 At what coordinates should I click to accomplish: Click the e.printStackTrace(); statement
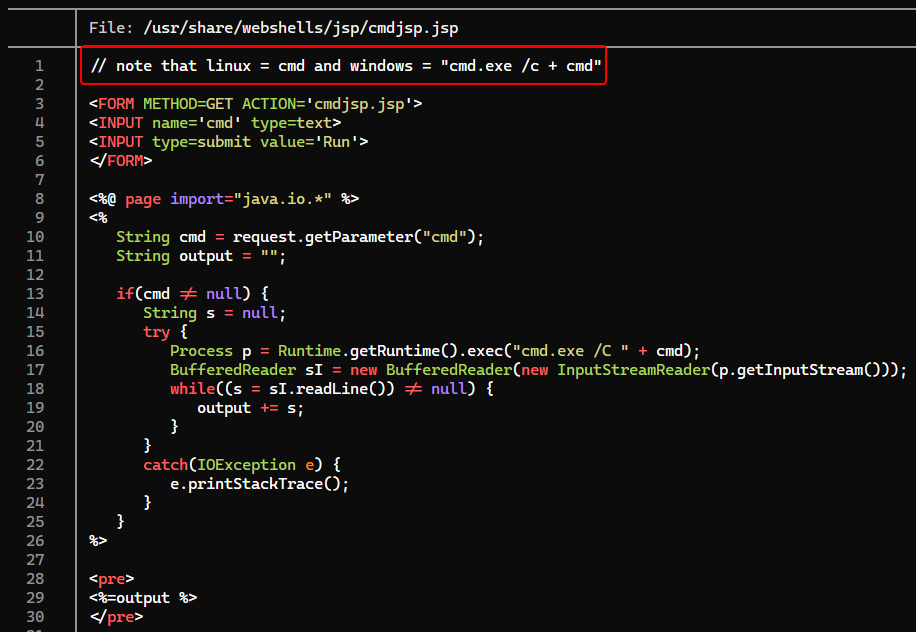point(259,484)
